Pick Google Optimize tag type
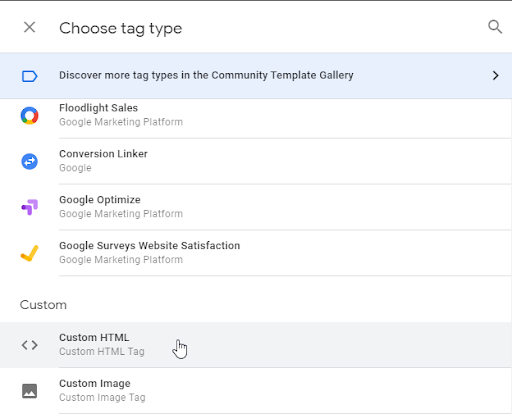Viewport: 512px width, 414px height. [256, 207]
